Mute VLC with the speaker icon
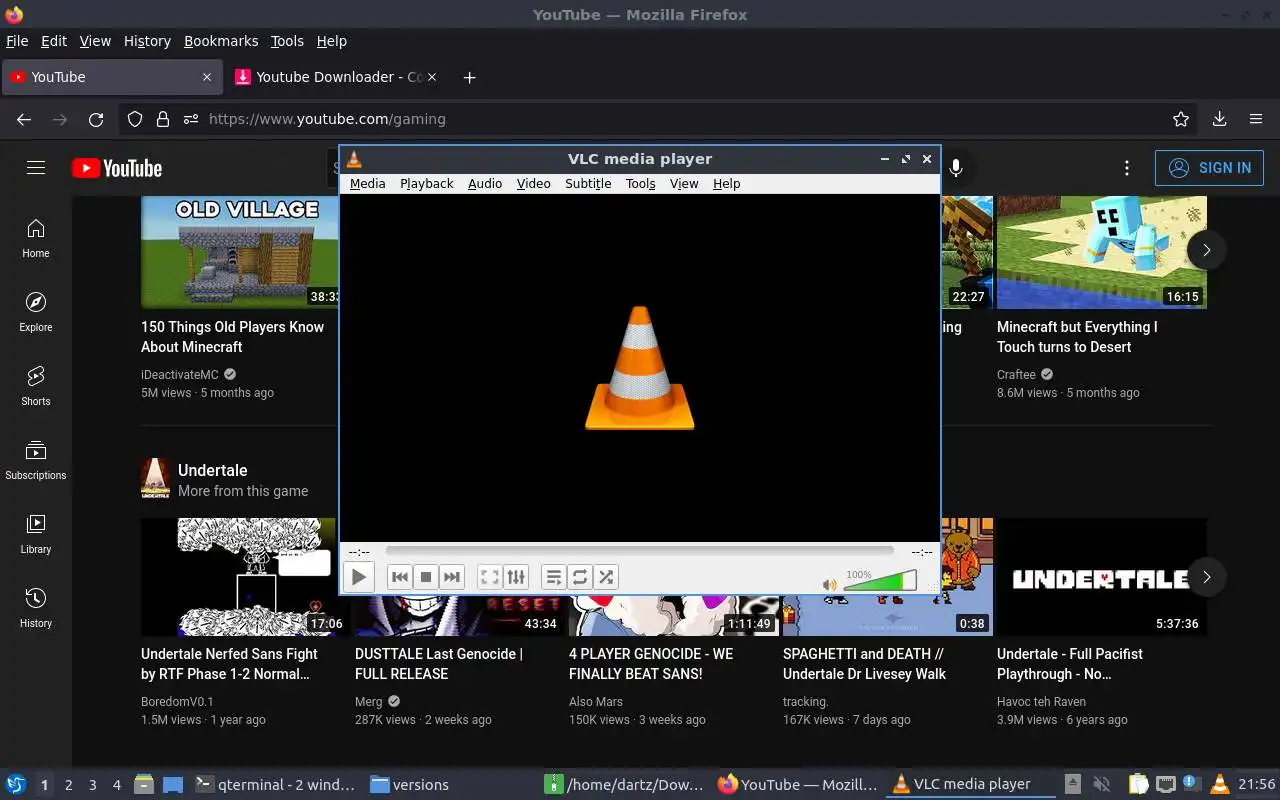The width and height of the screenshot is (1280, 800). (x=829, y=584)
